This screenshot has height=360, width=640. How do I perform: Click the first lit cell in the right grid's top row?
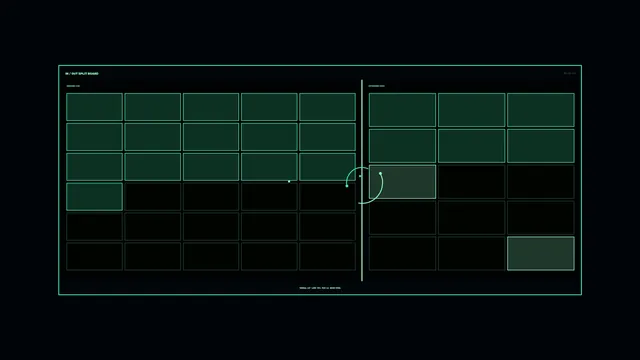pyautogui.click(x=402, y=110)
